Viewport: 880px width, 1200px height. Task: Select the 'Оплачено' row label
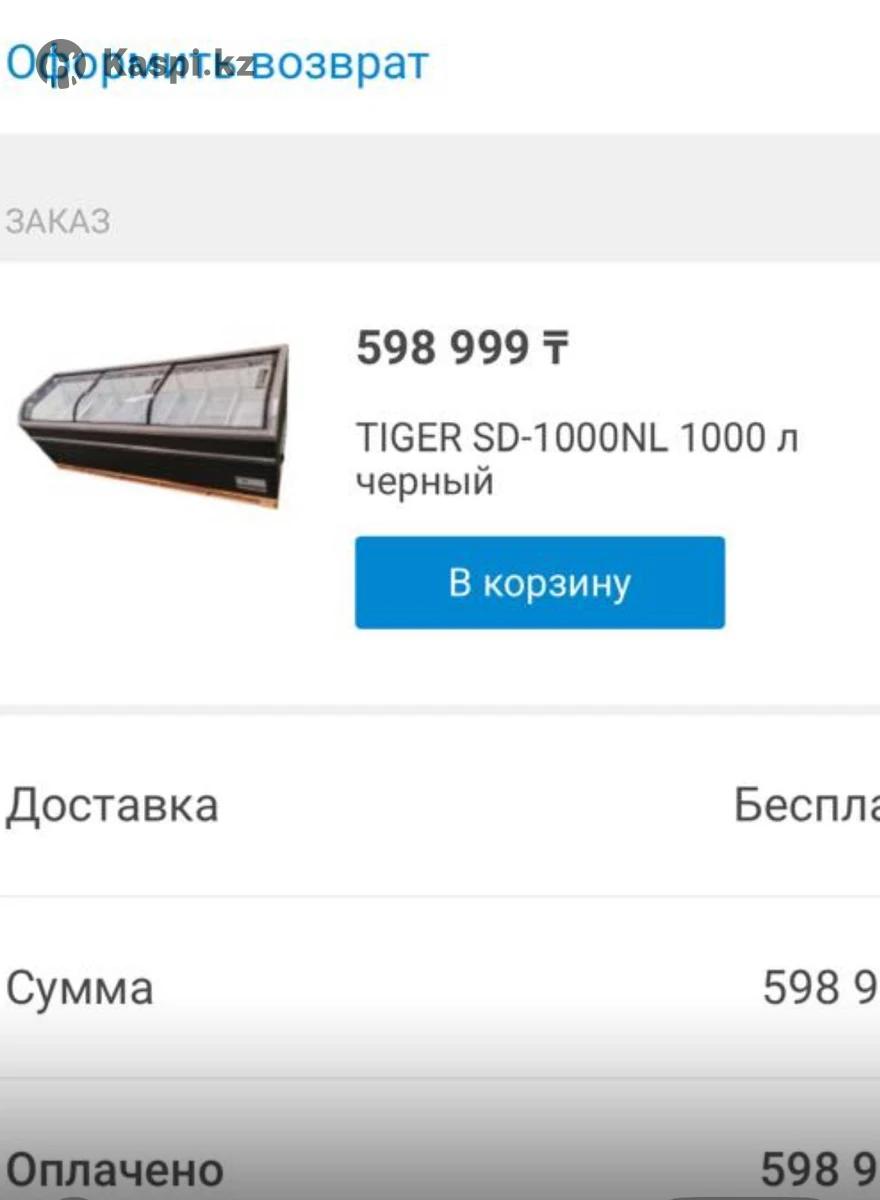(x=115, y=1170)
